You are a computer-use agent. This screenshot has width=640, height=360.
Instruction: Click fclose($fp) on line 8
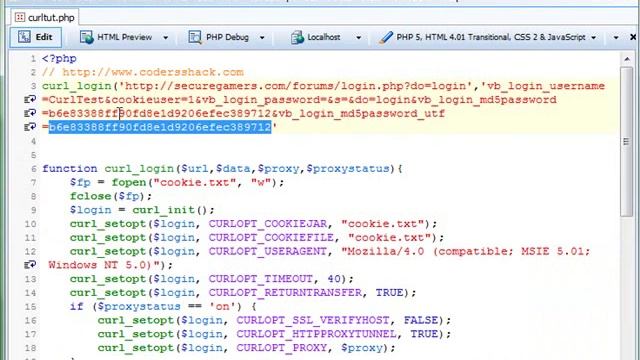tap(107, 196)
